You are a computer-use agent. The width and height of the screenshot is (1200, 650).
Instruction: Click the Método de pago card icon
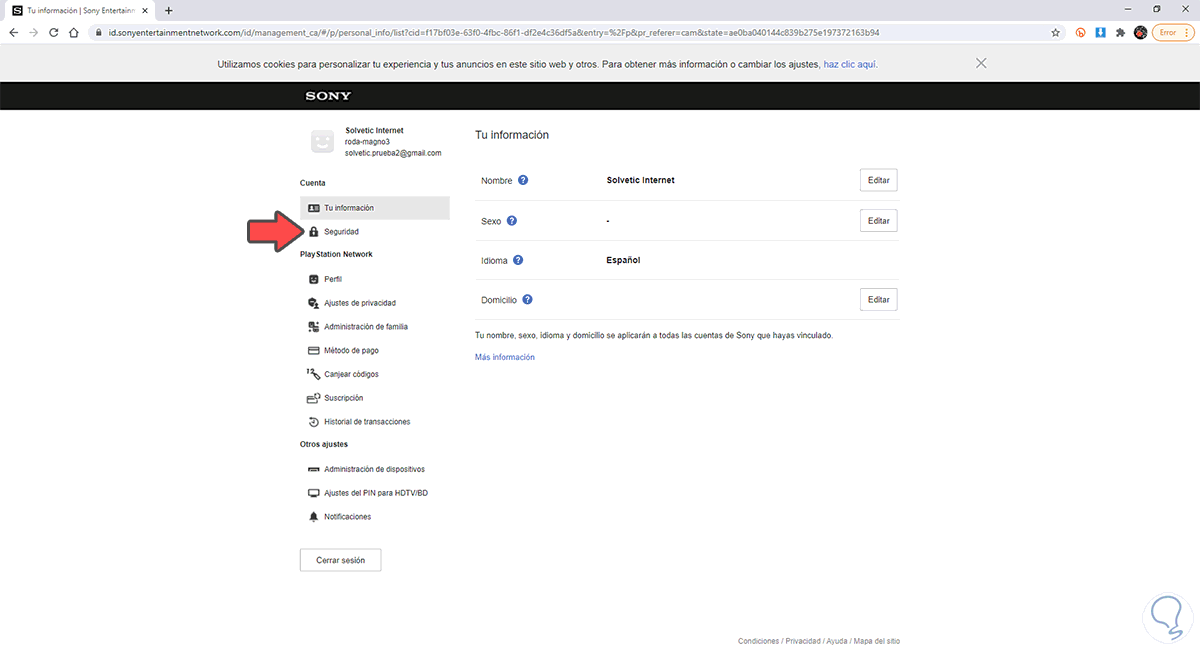(x=314, y=351)
